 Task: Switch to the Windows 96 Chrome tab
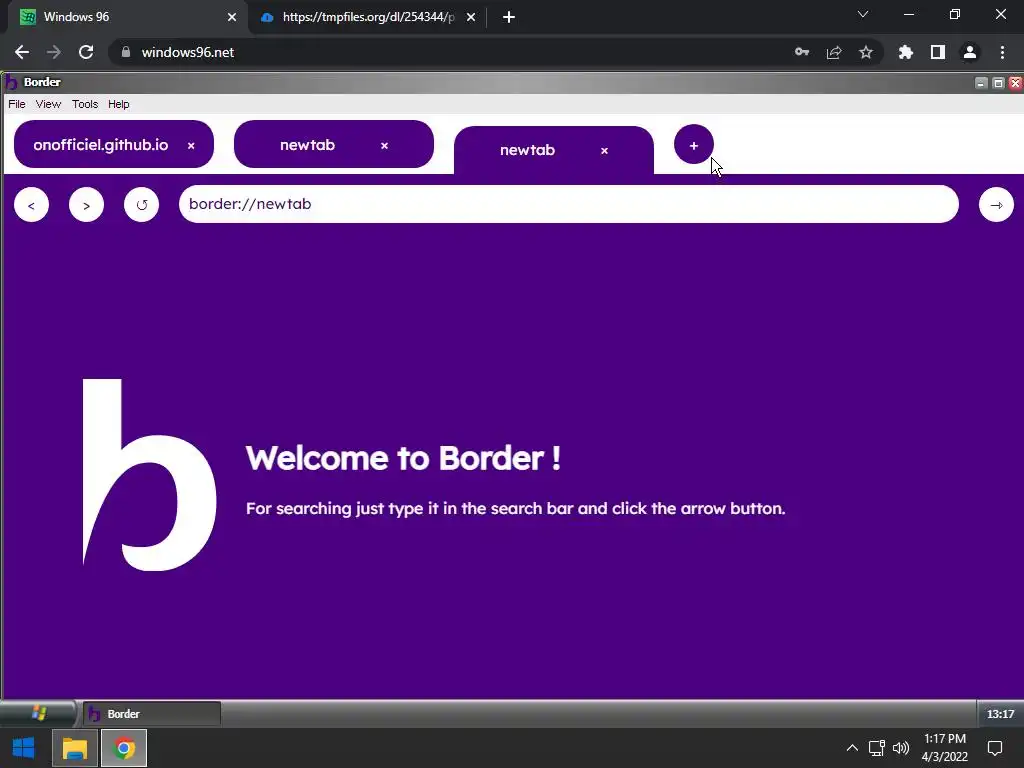pyautogui.click(x=127, y=17)
